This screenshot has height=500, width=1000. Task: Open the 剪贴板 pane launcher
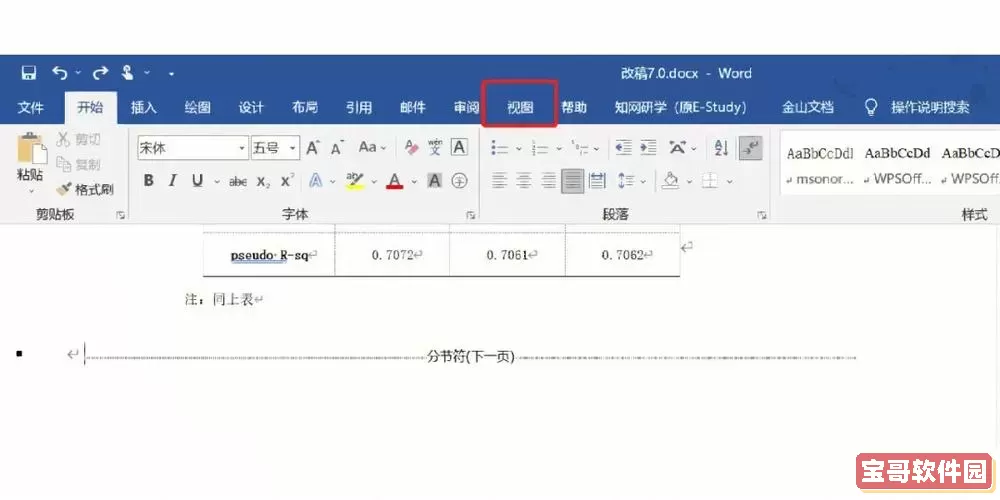click(121, 216)
